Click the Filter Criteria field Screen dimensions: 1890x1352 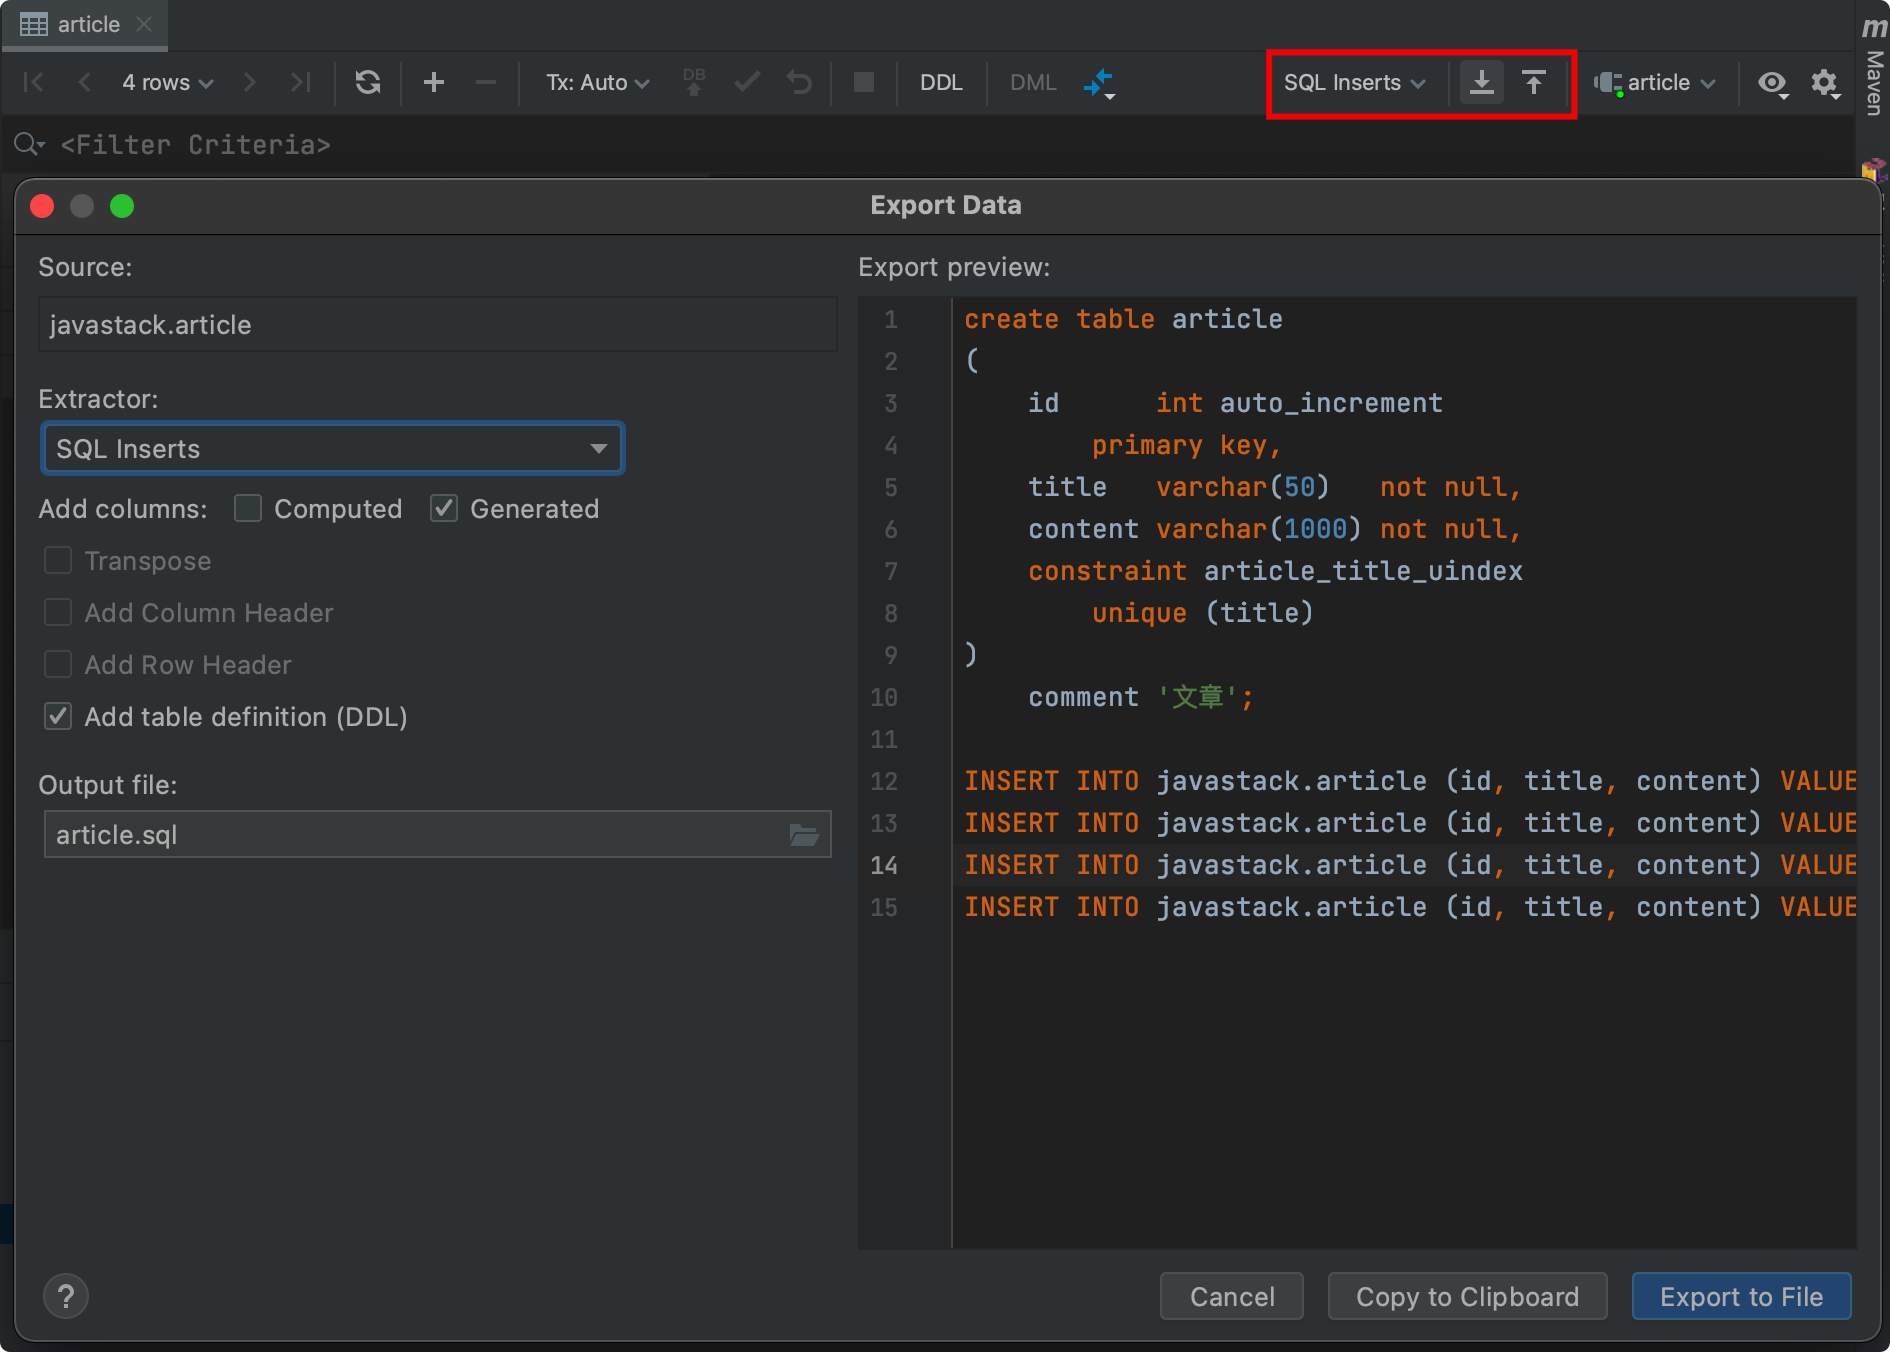195,145
